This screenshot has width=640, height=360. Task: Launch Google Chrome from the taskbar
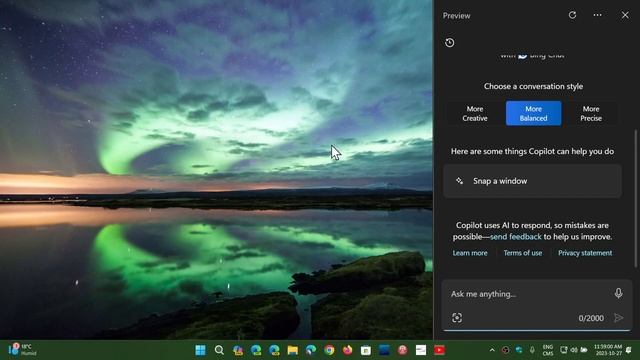329,350
